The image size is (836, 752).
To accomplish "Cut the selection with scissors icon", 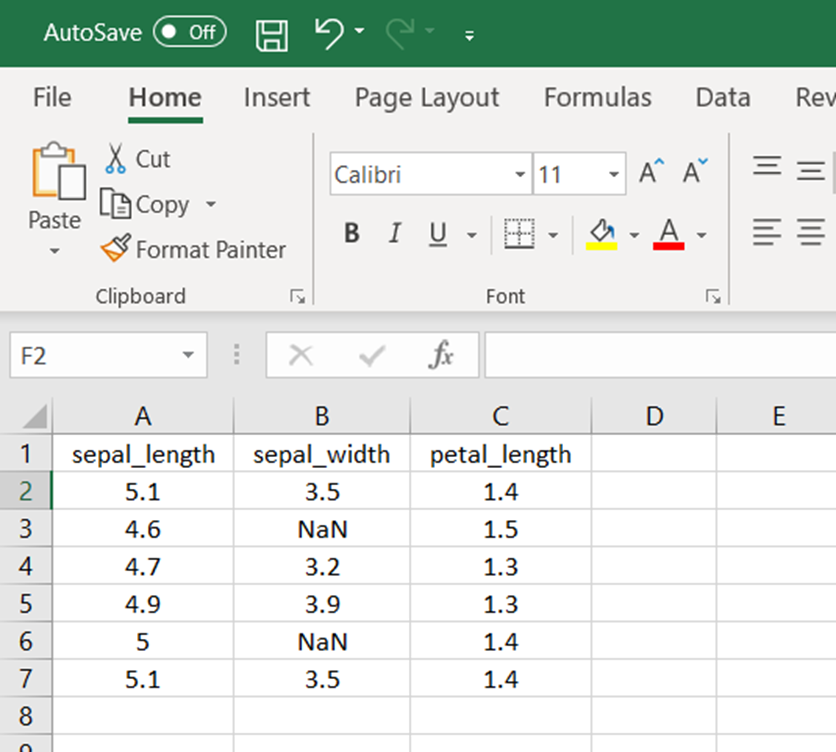I will pyautogui.click(x=115, y=158).
